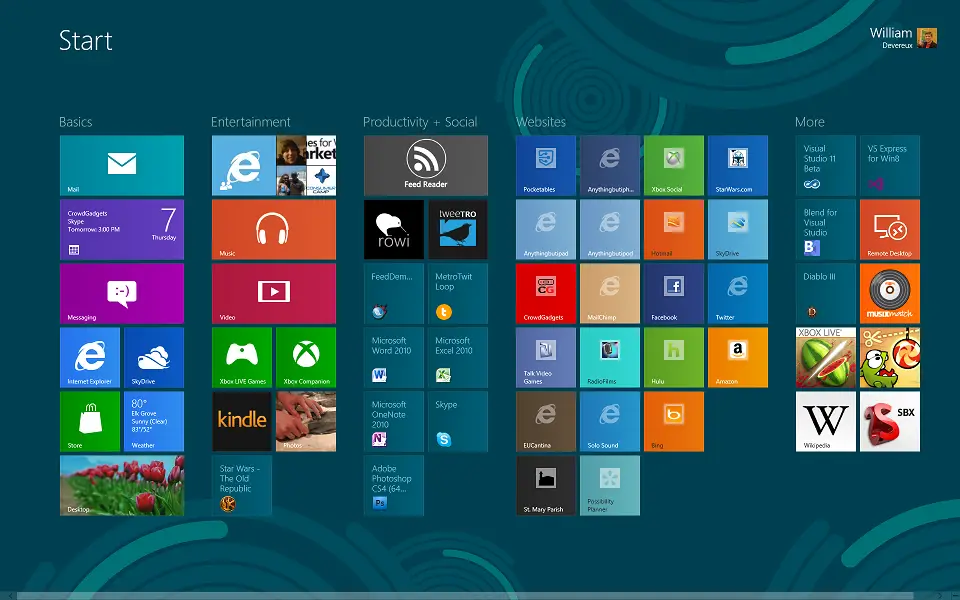This screenshot has width=960, height=600.
Task: Launch the tweeTRO app tile
Action: coord(458,230)
